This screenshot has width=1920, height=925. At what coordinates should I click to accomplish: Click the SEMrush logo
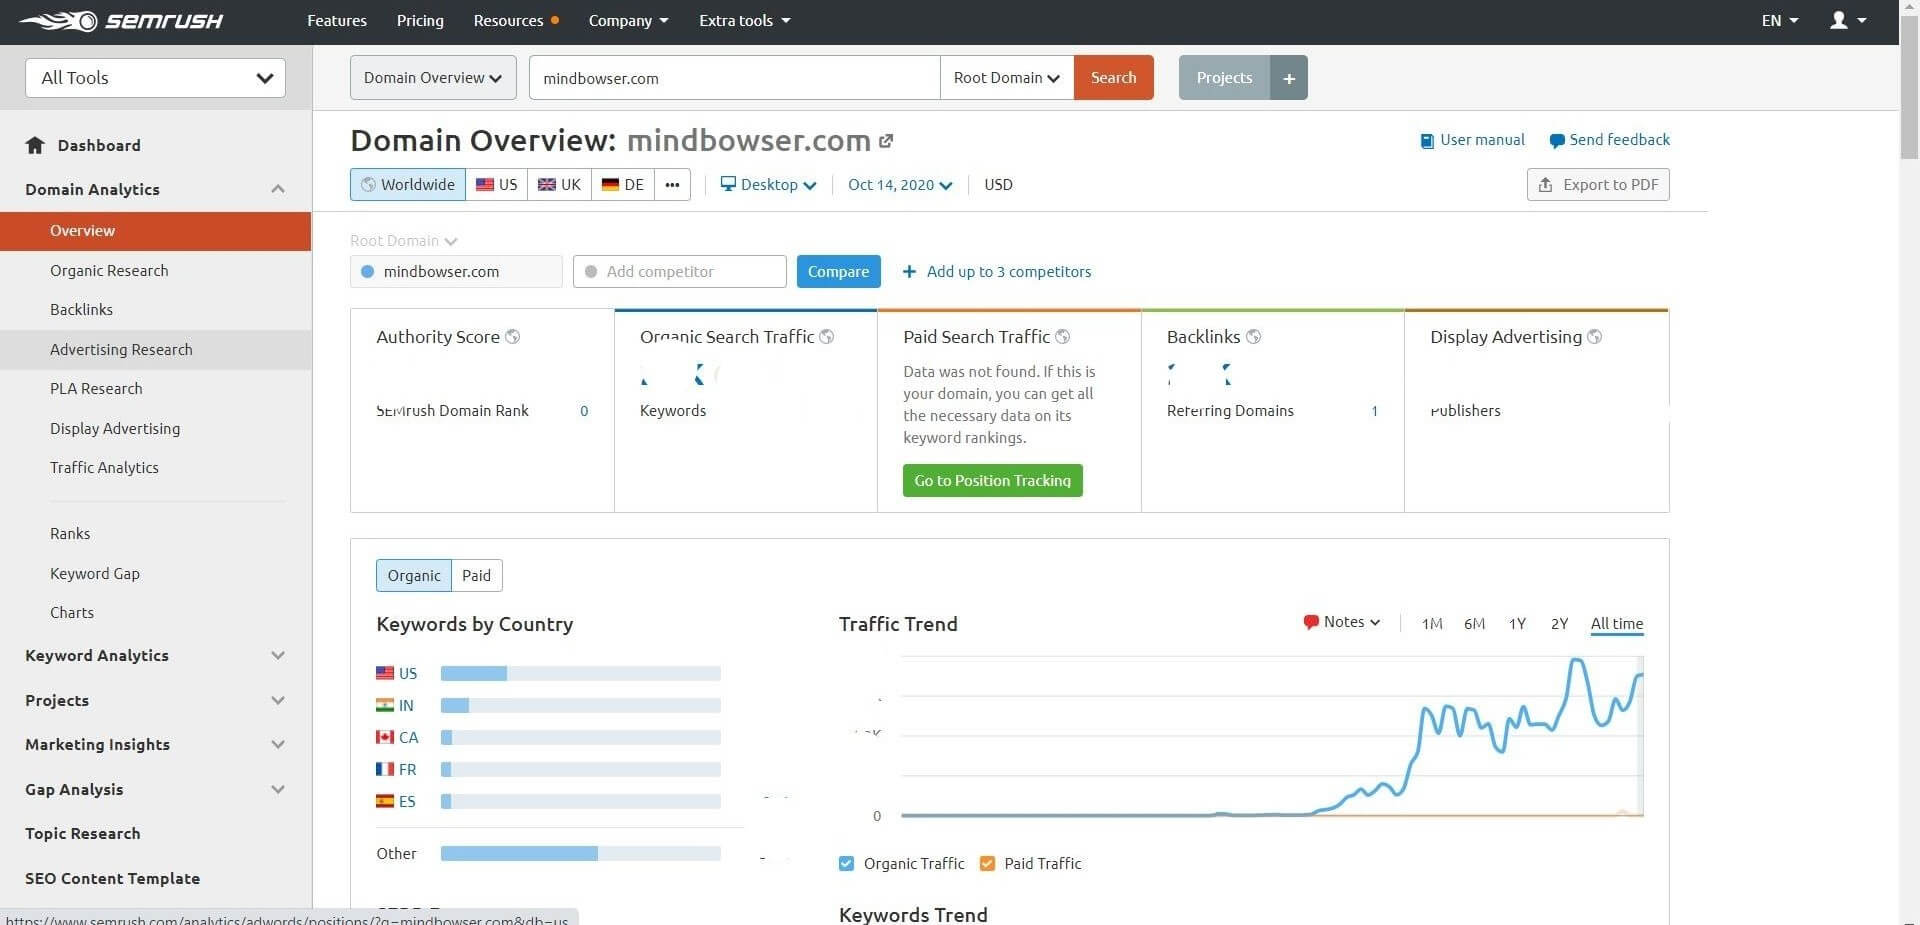point(120,21)
